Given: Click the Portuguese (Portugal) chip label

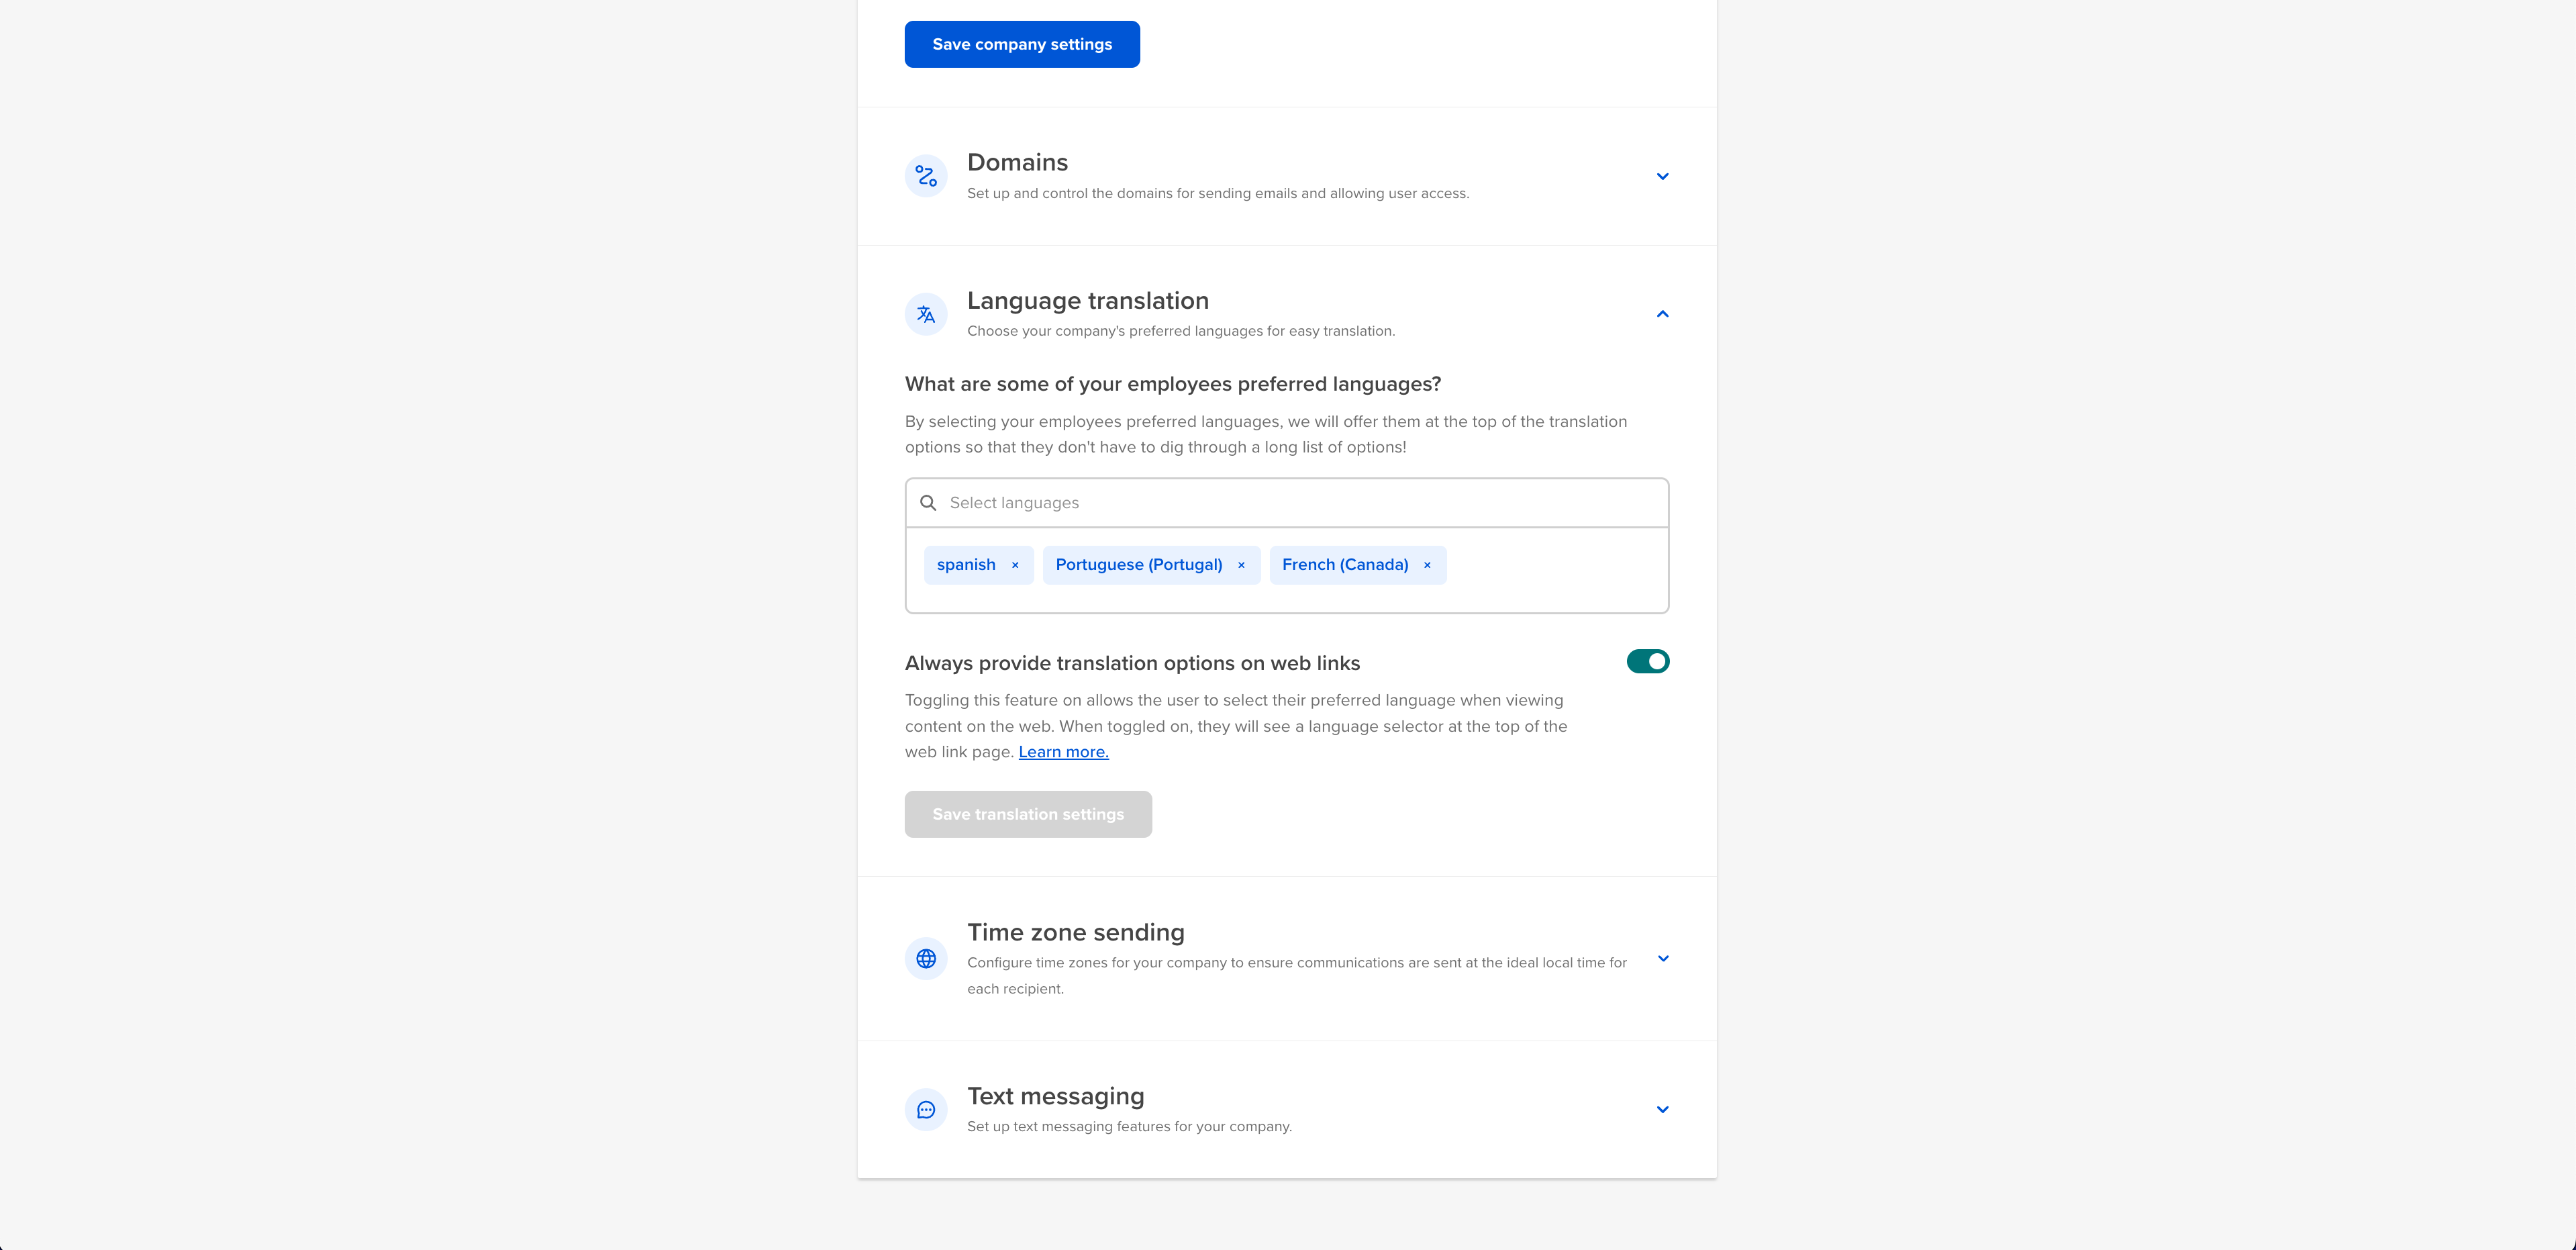Looking at the screenshot, I should click(x=1139, y=565).
